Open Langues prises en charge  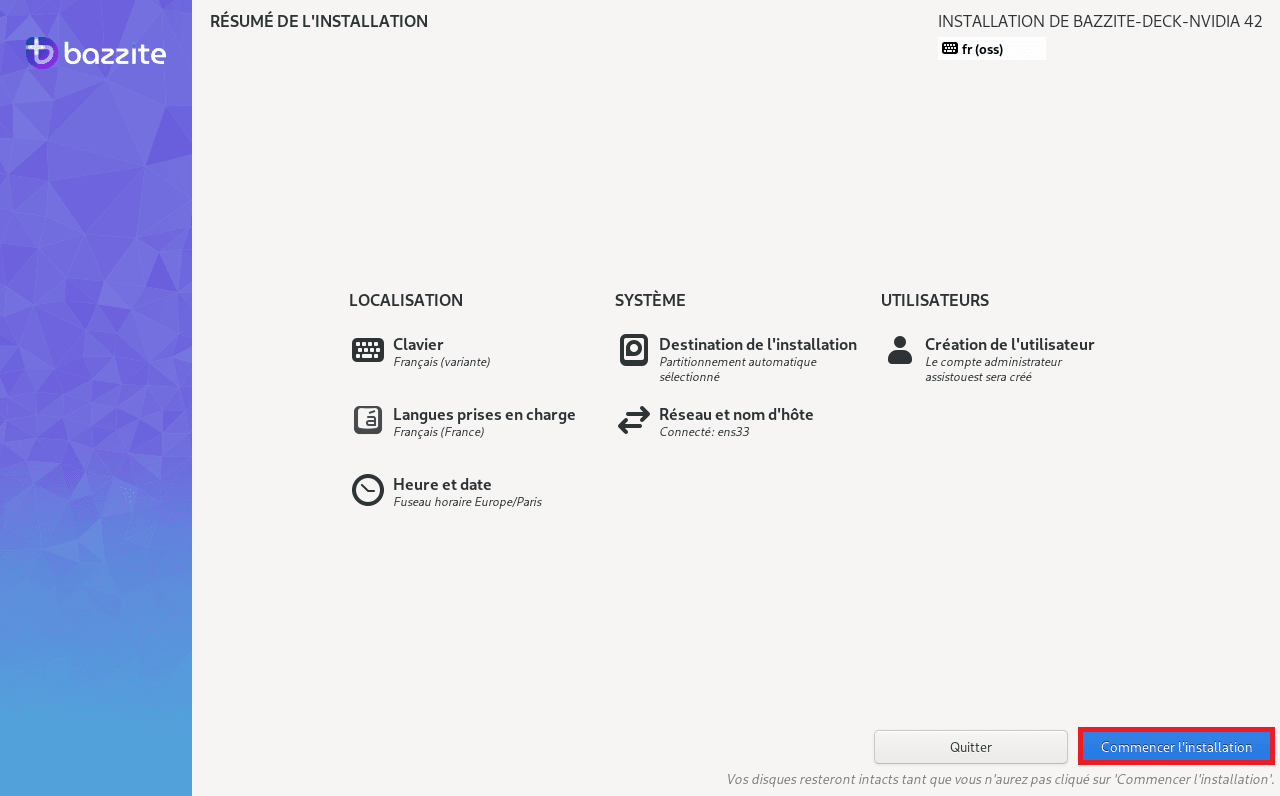[x=484, y=414]
